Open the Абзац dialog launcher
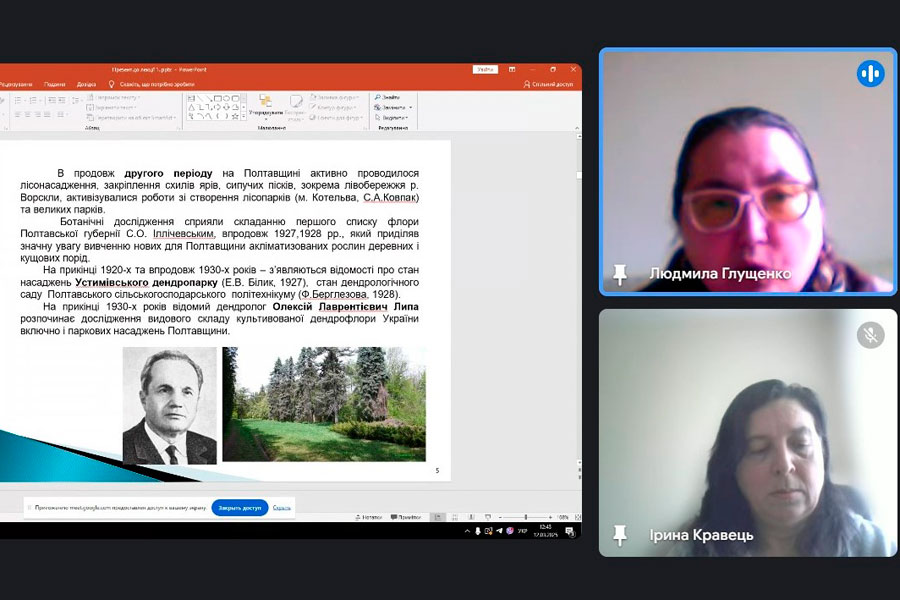This screenshot has width=900, height=600. [x=177, y=127]
